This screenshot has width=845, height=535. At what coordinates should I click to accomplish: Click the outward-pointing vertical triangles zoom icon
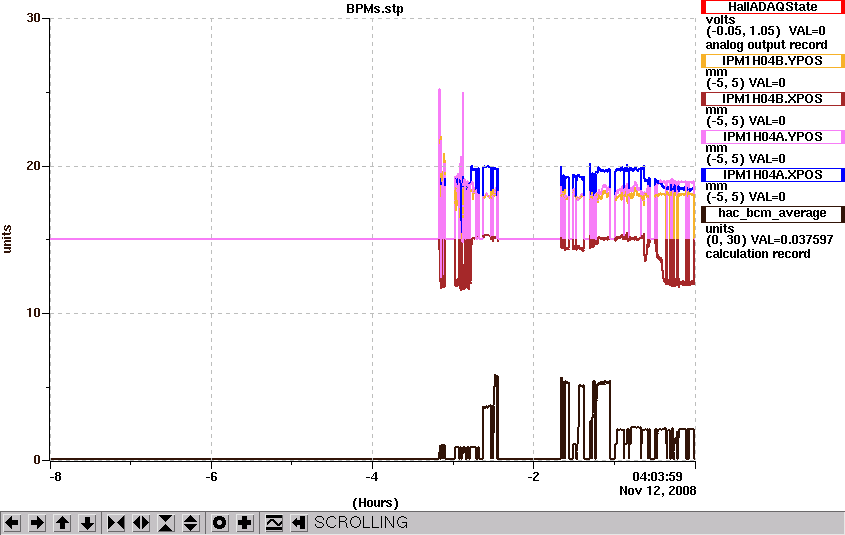(x=191, y=523)
